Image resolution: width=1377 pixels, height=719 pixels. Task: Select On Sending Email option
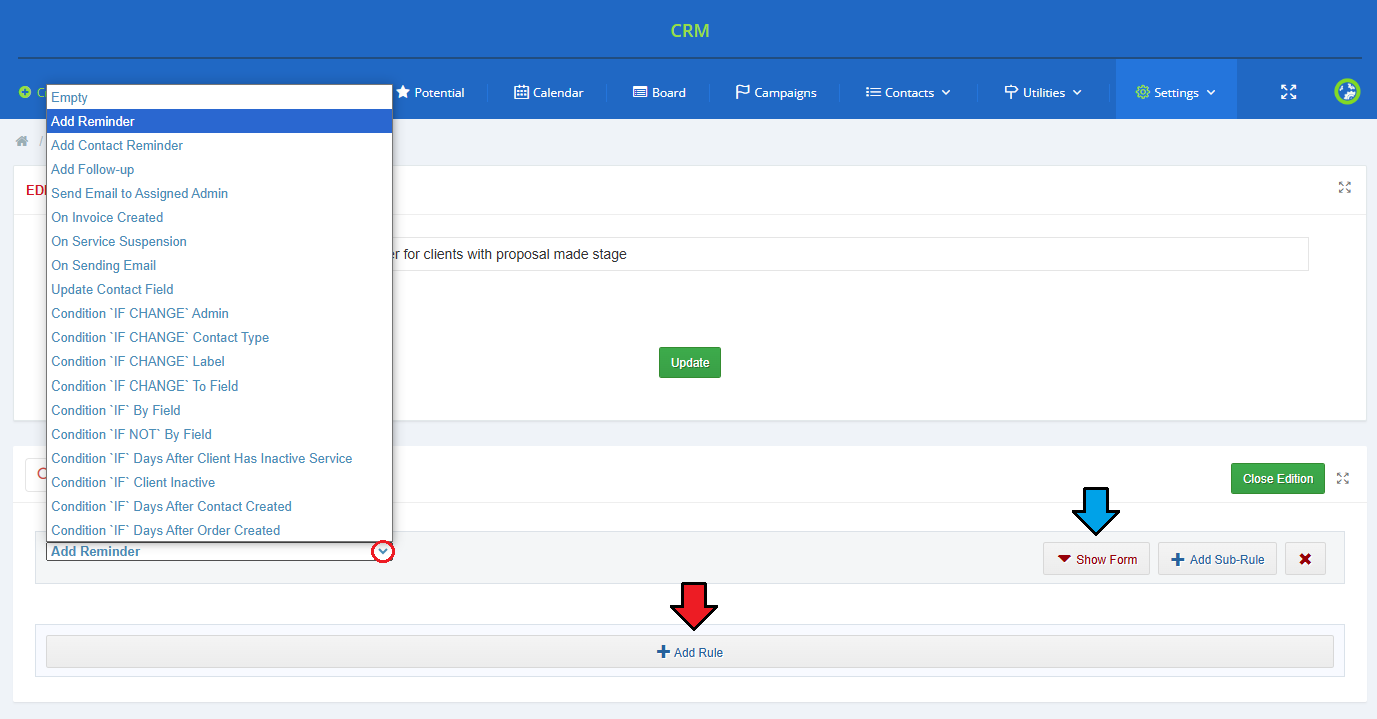(x=219, y=265)
